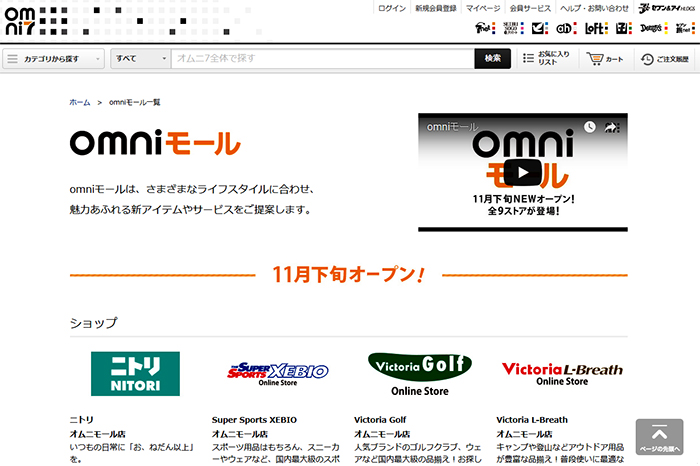Open the 新規会員登録 menu link
The height and width of the screenshot is (466, 700).
point(436,8)
